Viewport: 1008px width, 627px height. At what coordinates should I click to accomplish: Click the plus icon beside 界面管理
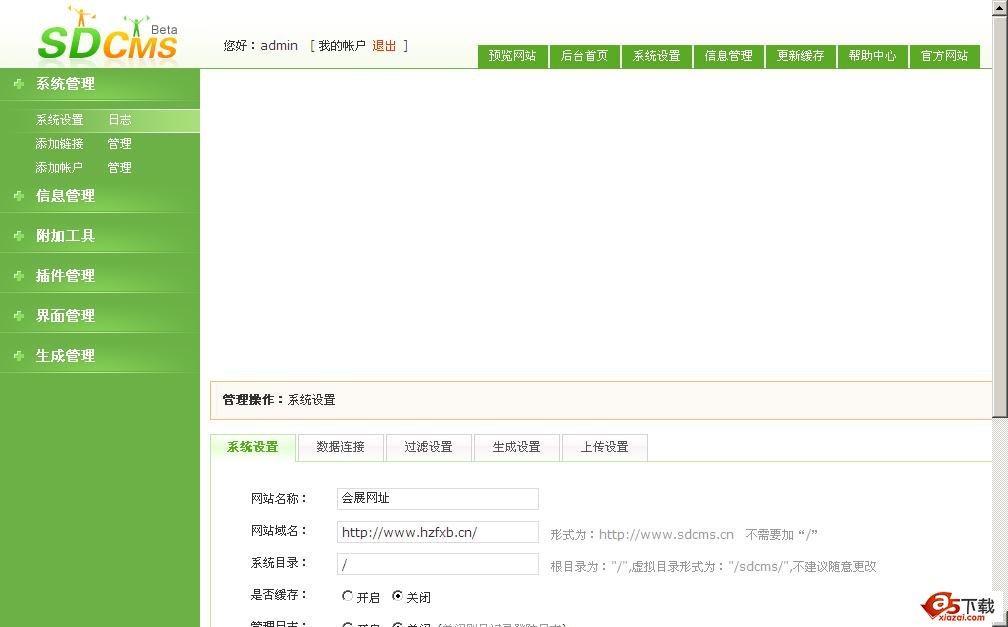click(18, 316)
